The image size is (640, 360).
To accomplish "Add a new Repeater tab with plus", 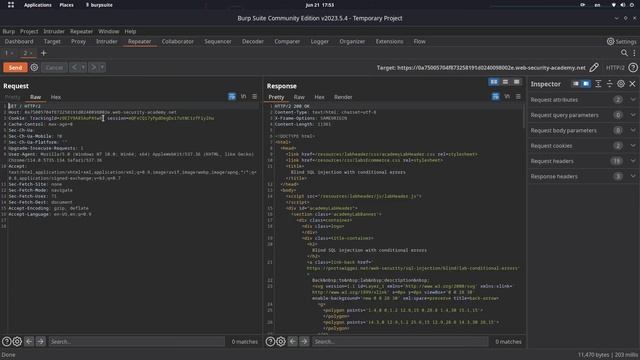I will click(44, 53).
